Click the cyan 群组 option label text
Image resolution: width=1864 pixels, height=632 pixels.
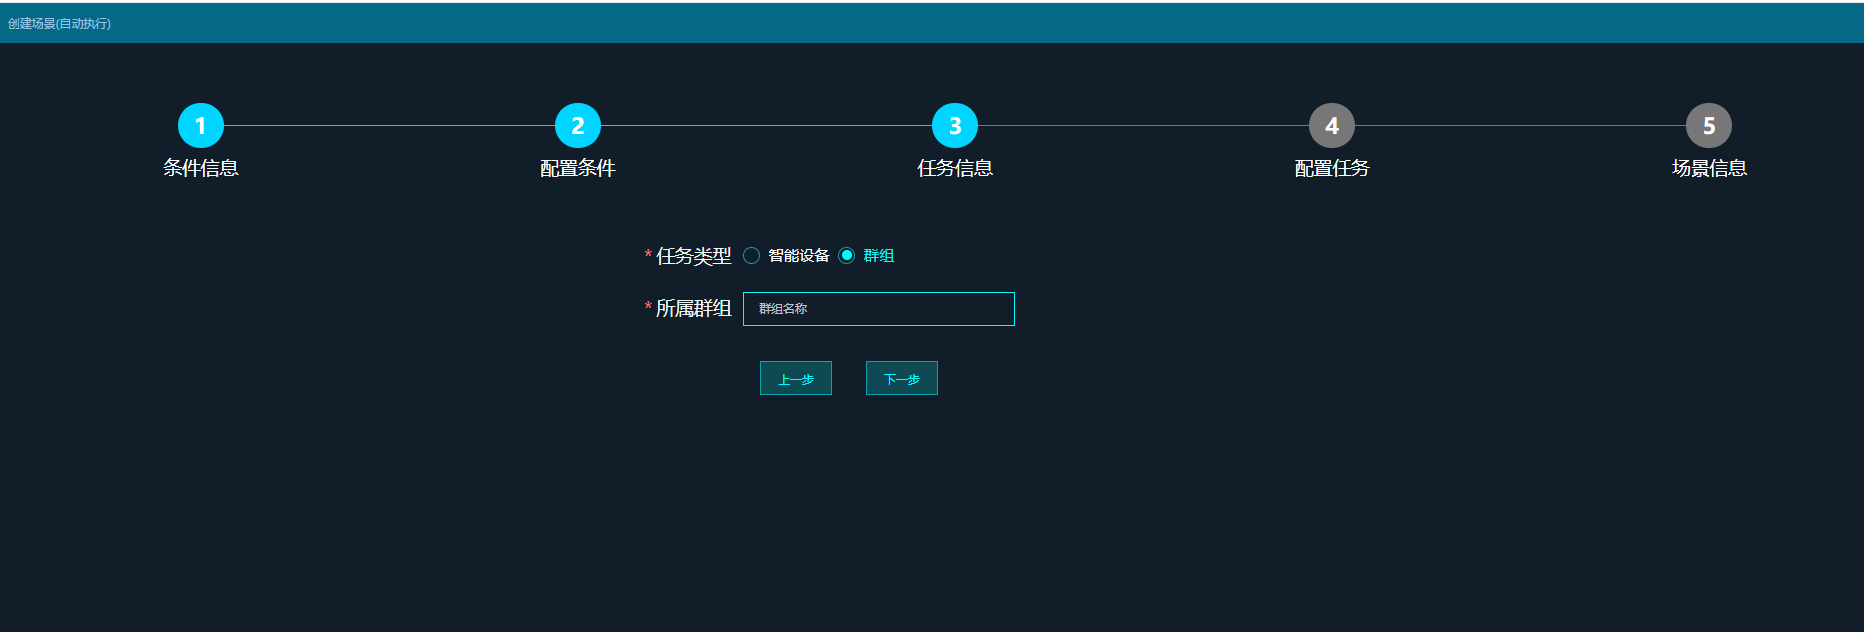[878, 256]
